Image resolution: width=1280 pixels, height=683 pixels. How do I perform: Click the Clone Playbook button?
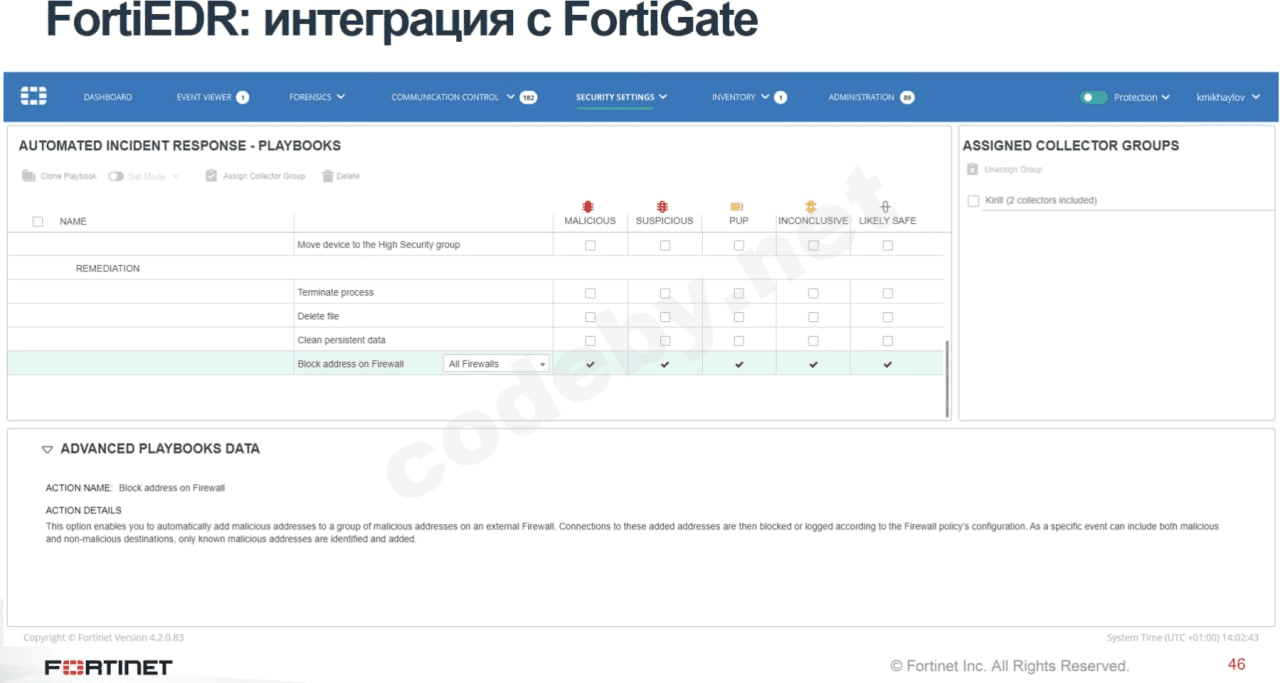tap(59, 176)
